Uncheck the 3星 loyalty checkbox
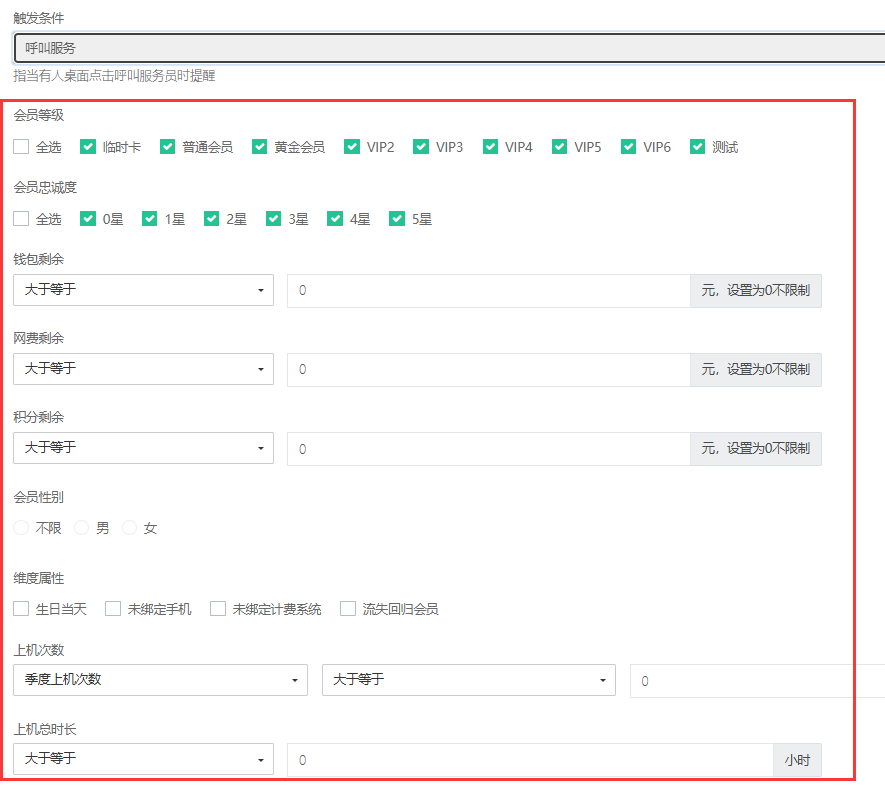 point(274,218)
